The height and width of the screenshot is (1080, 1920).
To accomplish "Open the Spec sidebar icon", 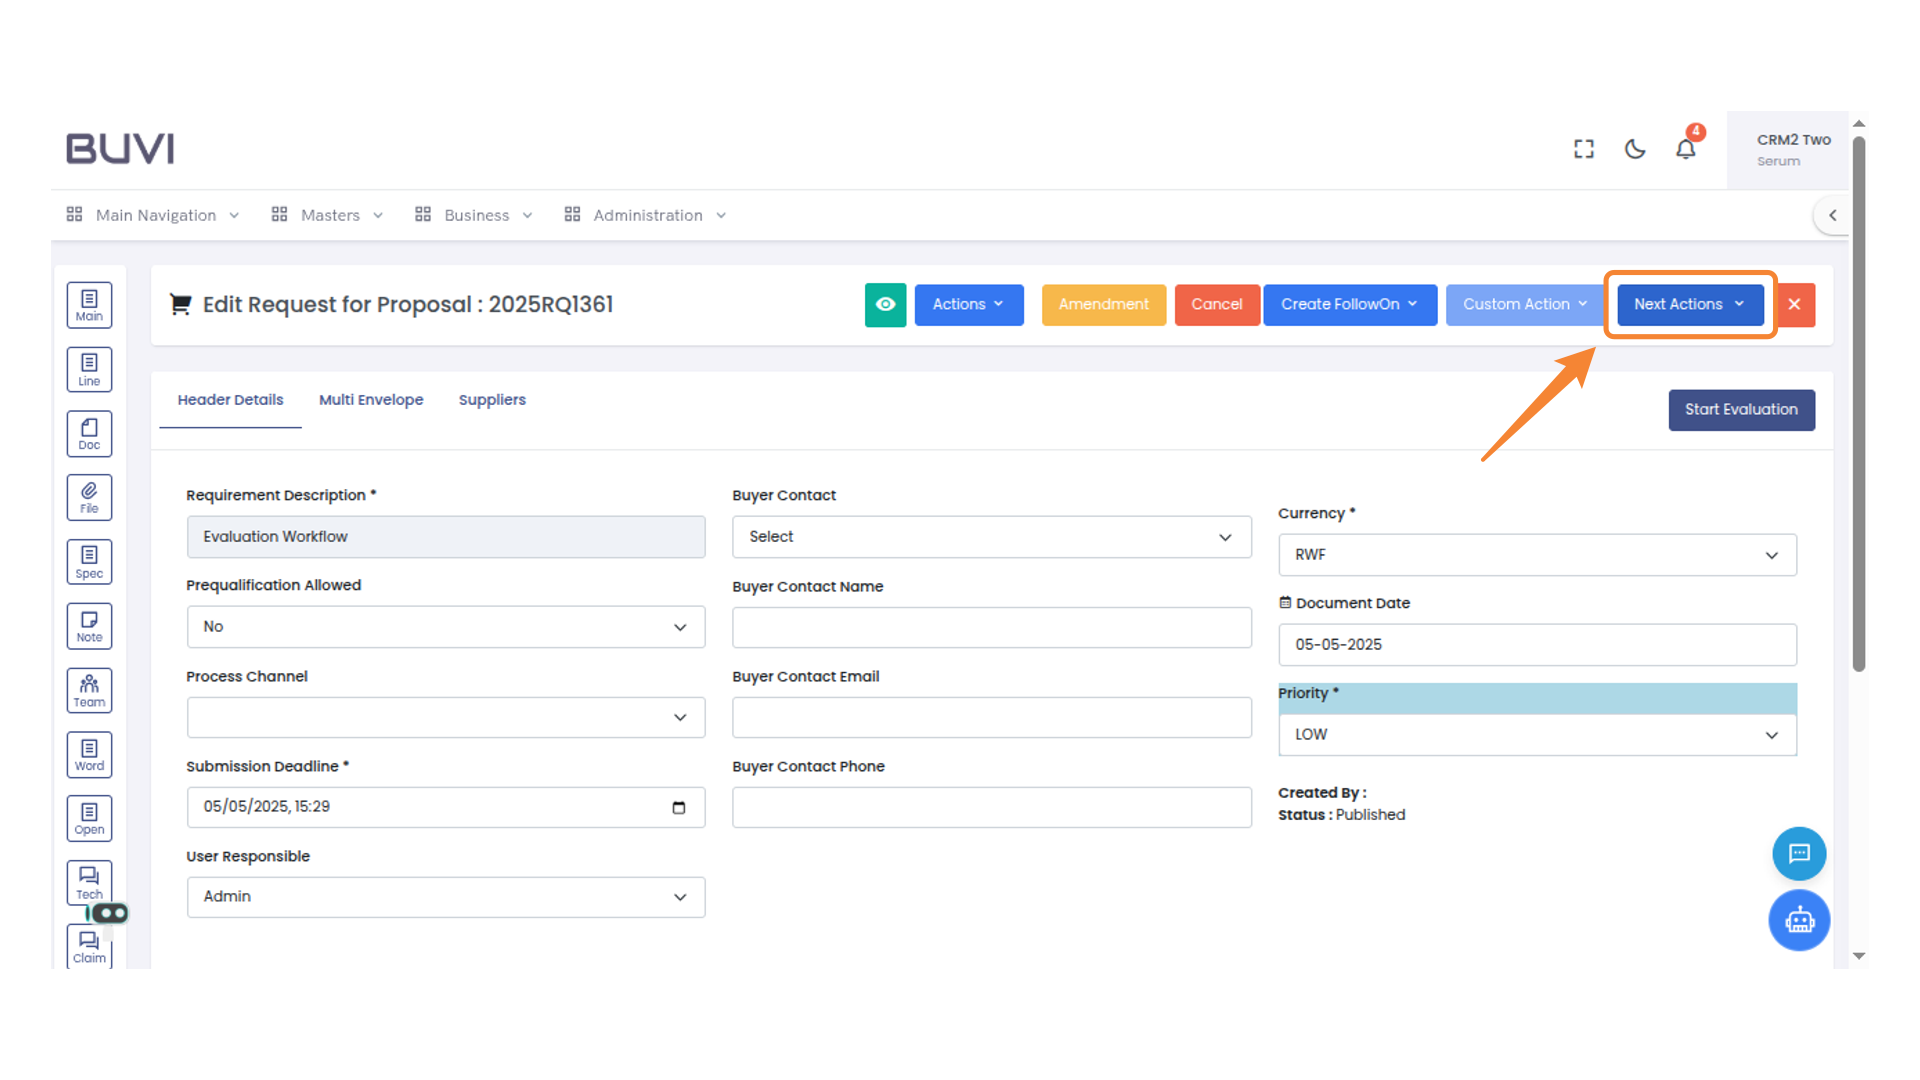I will point(89,562).
